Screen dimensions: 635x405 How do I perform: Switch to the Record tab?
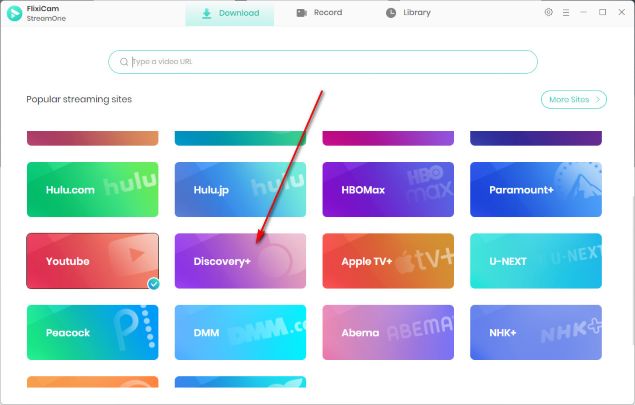319,13
